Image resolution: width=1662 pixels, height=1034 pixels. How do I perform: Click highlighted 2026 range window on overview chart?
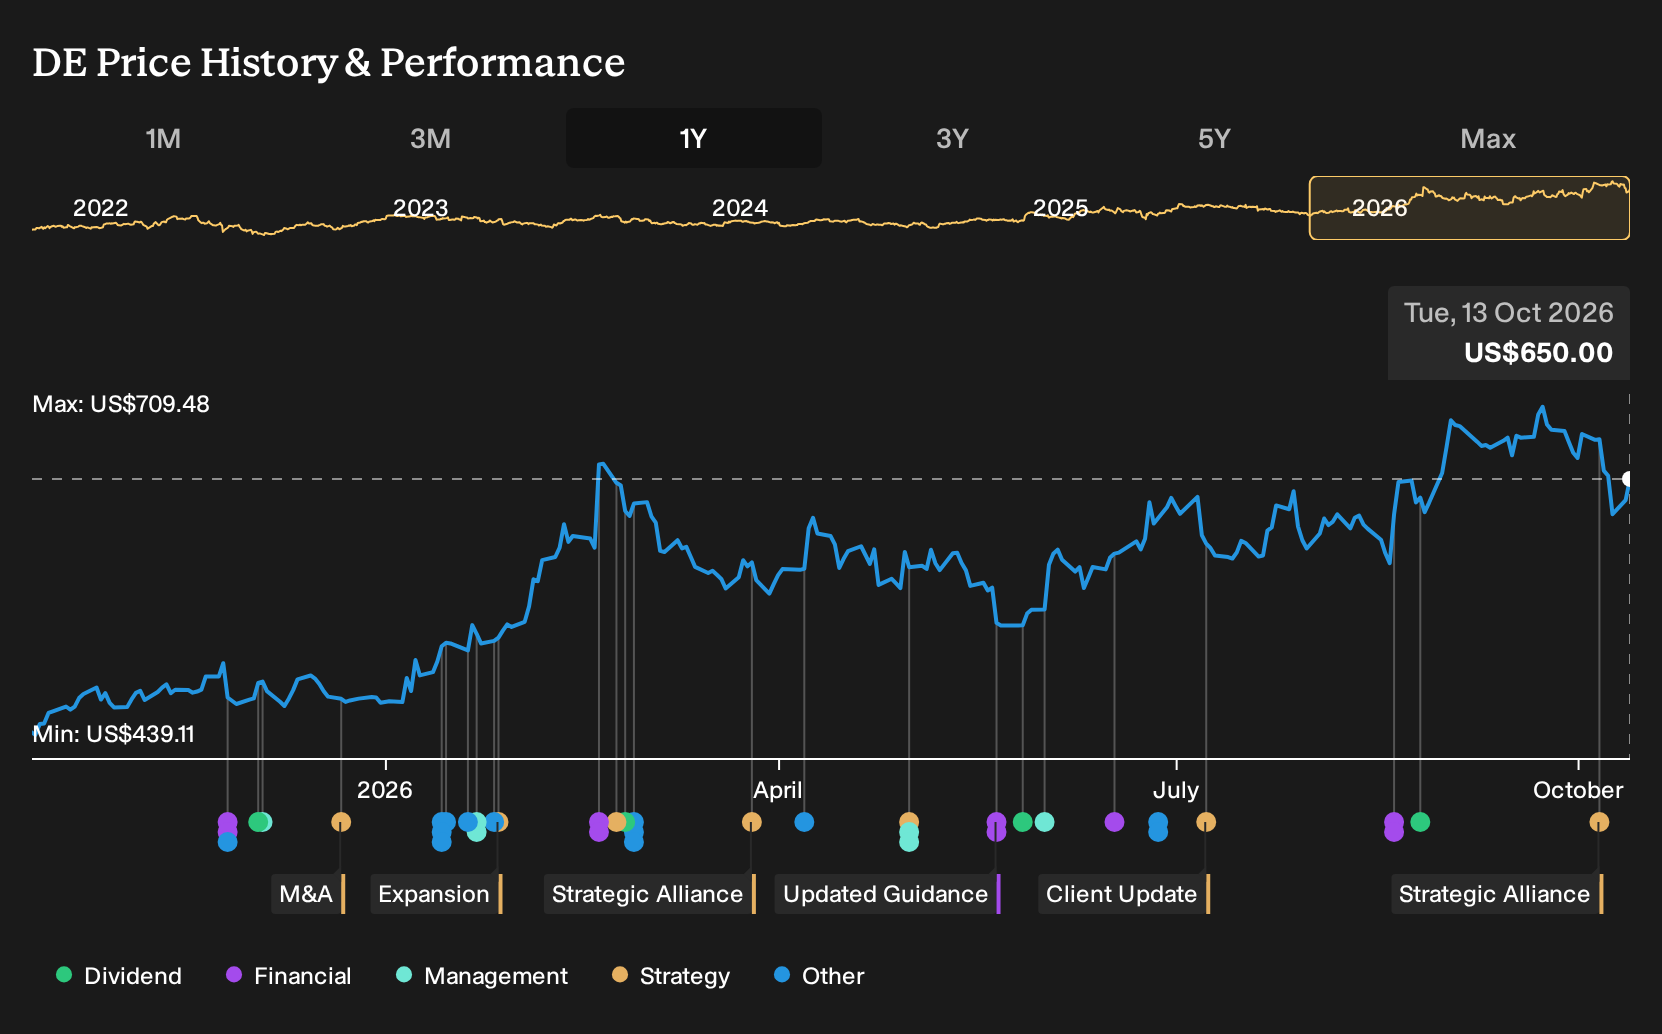click(1469, 208)
